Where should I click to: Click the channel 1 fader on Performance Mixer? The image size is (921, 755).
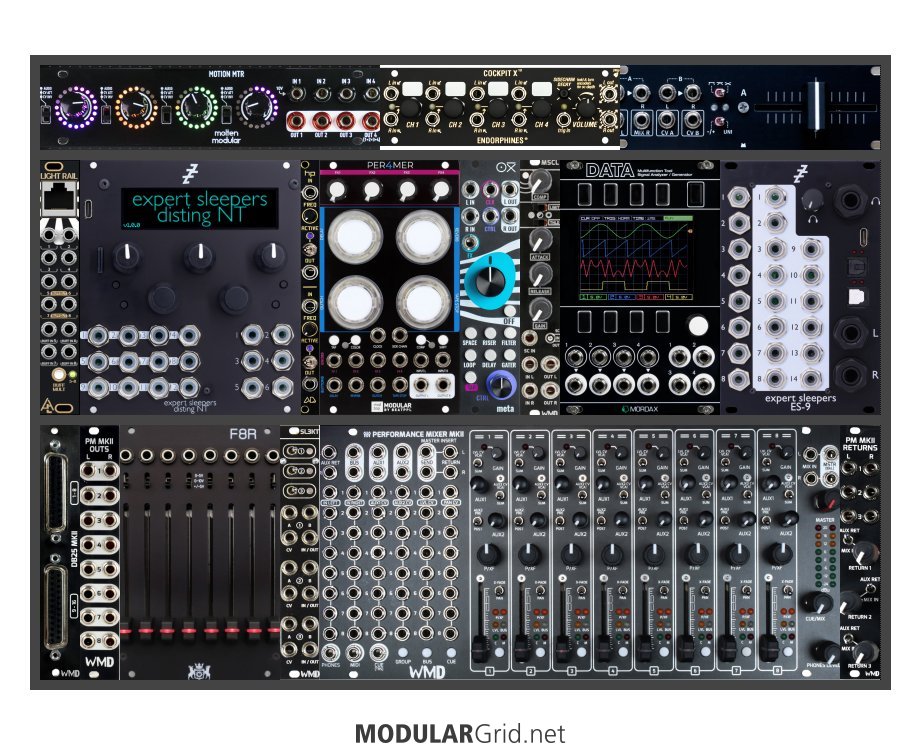point(480,650)
